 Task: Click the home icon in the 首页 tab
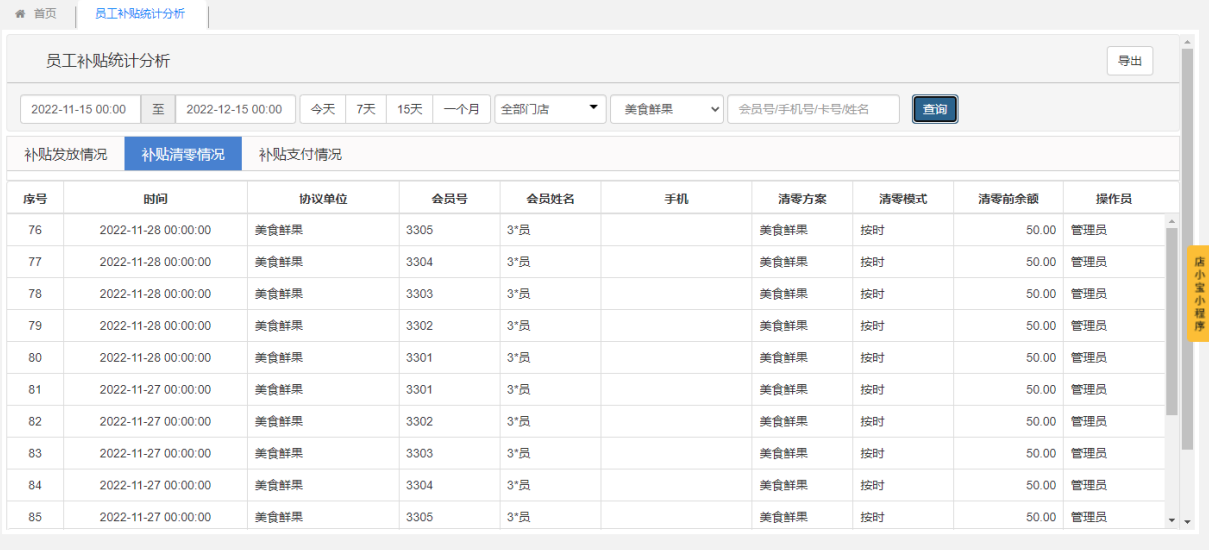[20, 14]
